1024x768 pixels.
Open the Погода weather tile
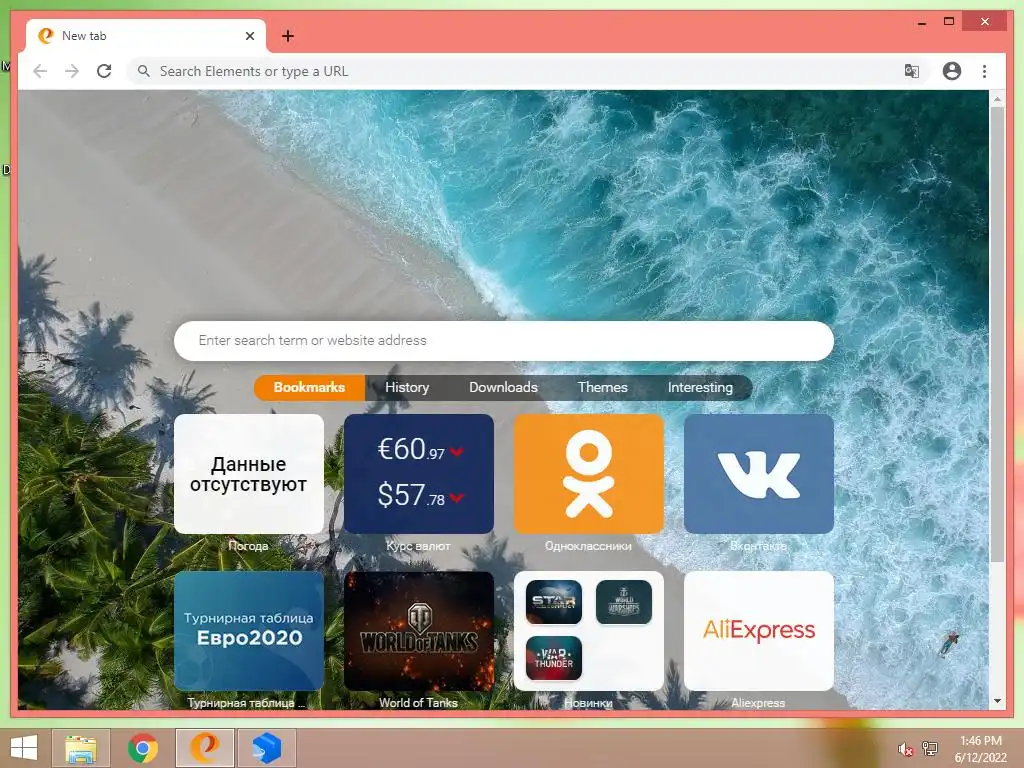point(249,473)
